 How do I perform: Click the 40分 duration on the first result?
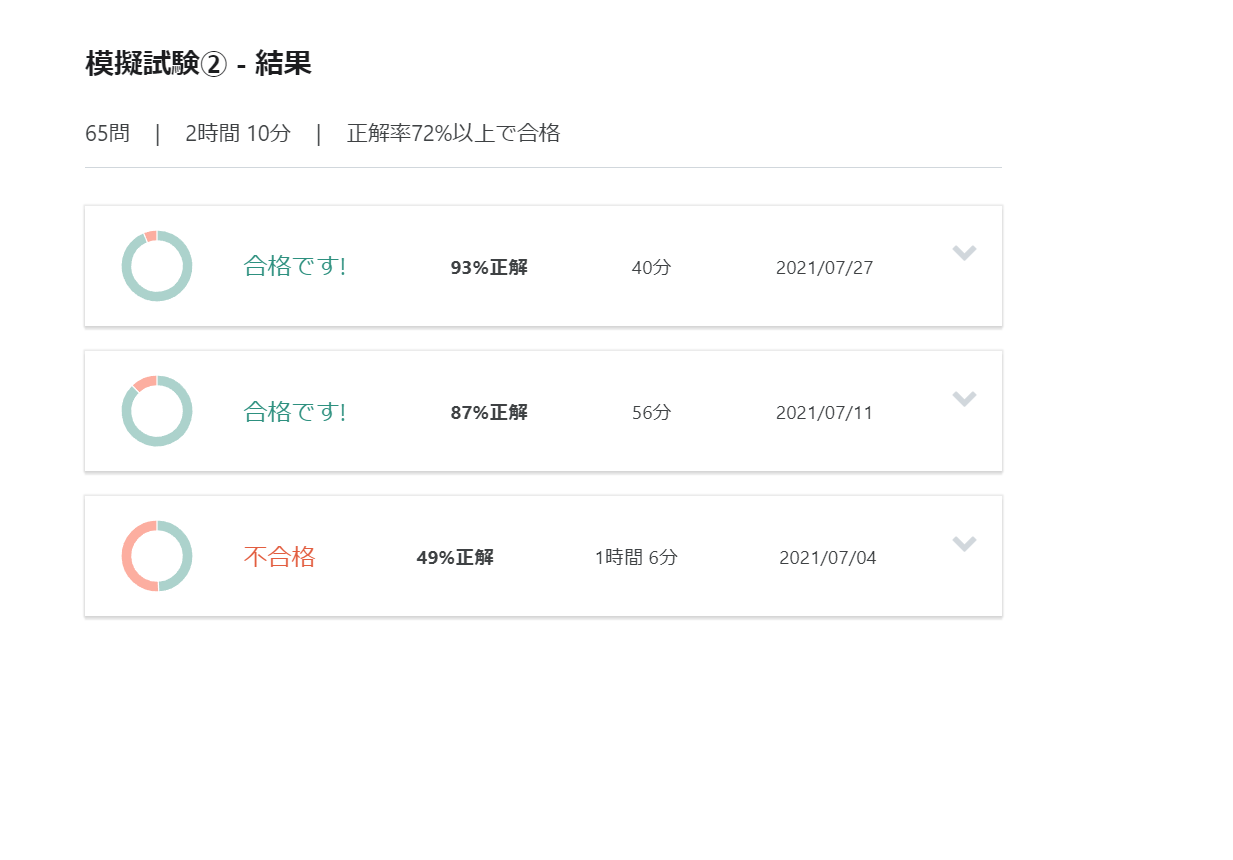tap(652, 268)
